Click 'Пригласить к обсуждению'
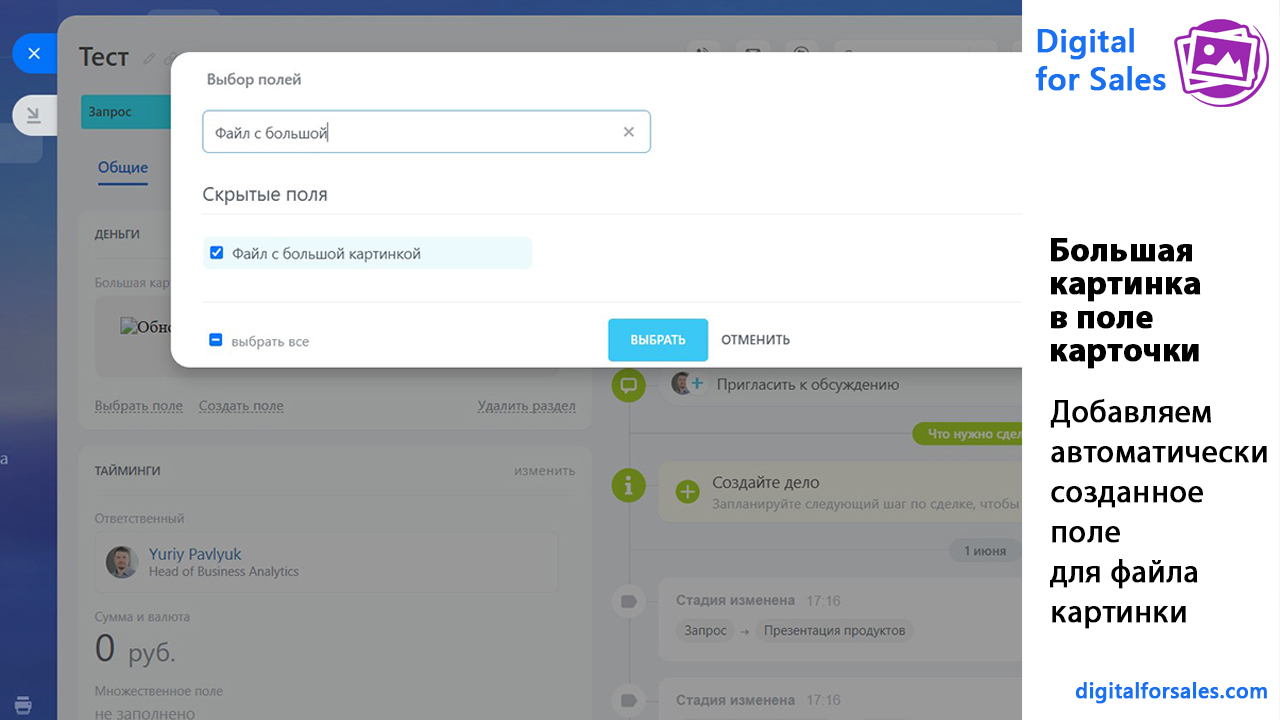The height and width of the screenshot is (720, 1280). 808,384
